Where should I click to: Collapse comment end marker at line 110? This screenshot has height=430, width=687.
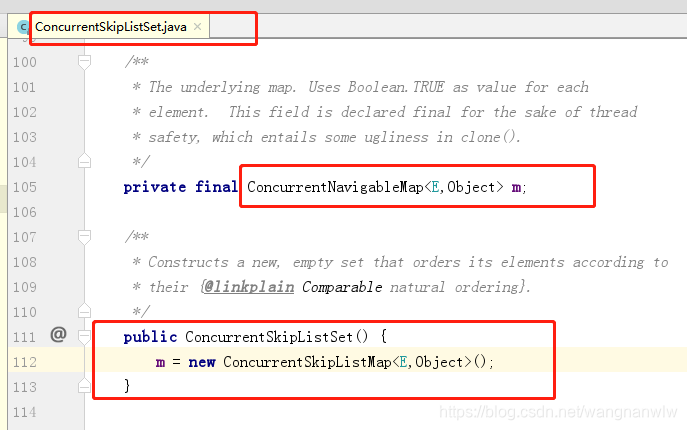[84, 311]
